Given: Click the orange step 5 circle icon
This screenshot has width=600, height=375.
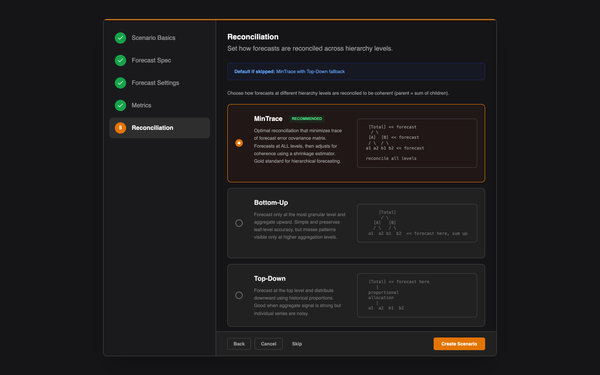Looking at the screenshot, I should click(120, 128).
